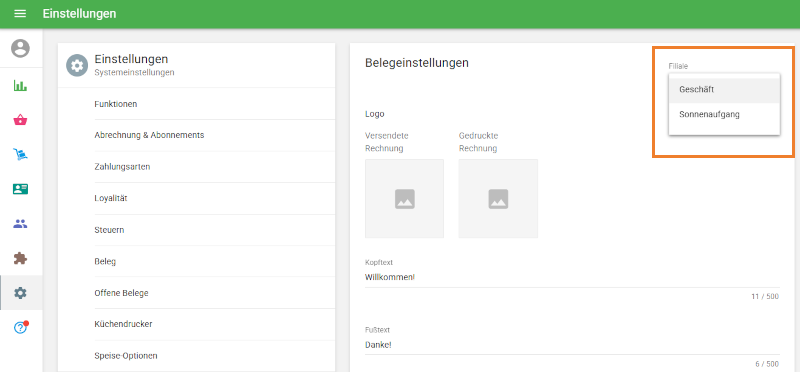Open the inventory hand truck icon

[20, 154]
